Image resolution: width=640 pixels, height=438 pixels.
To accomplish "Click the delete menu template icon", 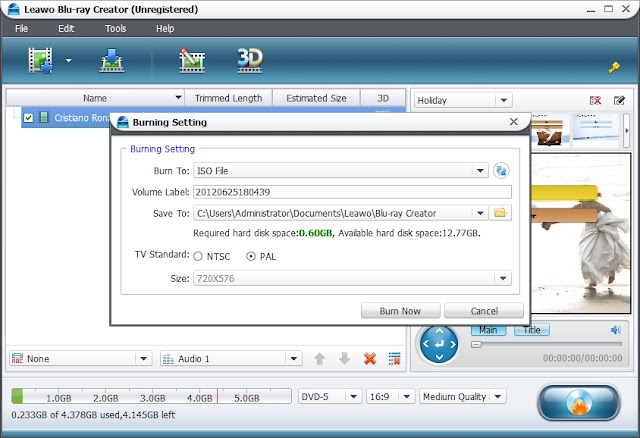I will (x=596, y=100).
